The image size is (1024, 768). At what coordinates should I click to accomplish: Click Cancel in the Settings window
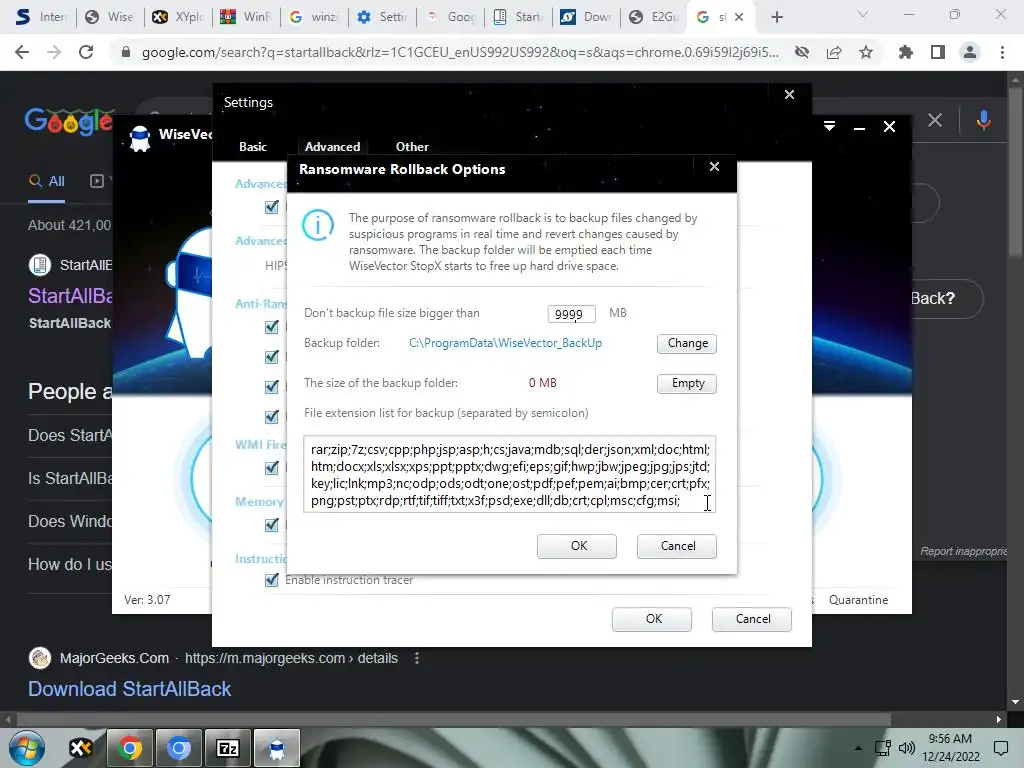tap(752, 619)
